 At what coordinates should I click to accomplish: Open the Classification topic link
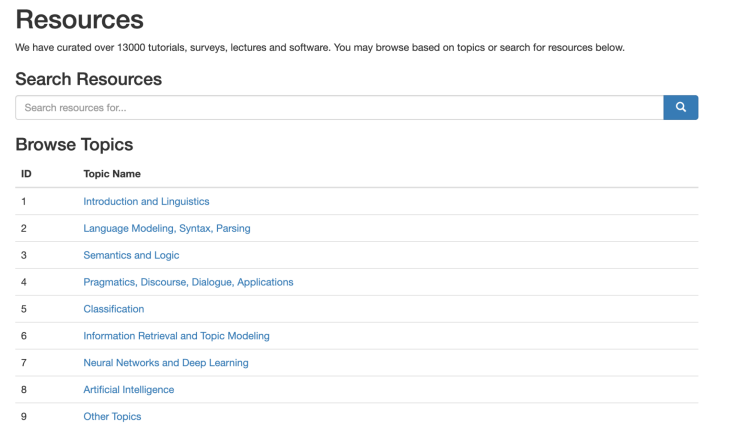point(113,309)
